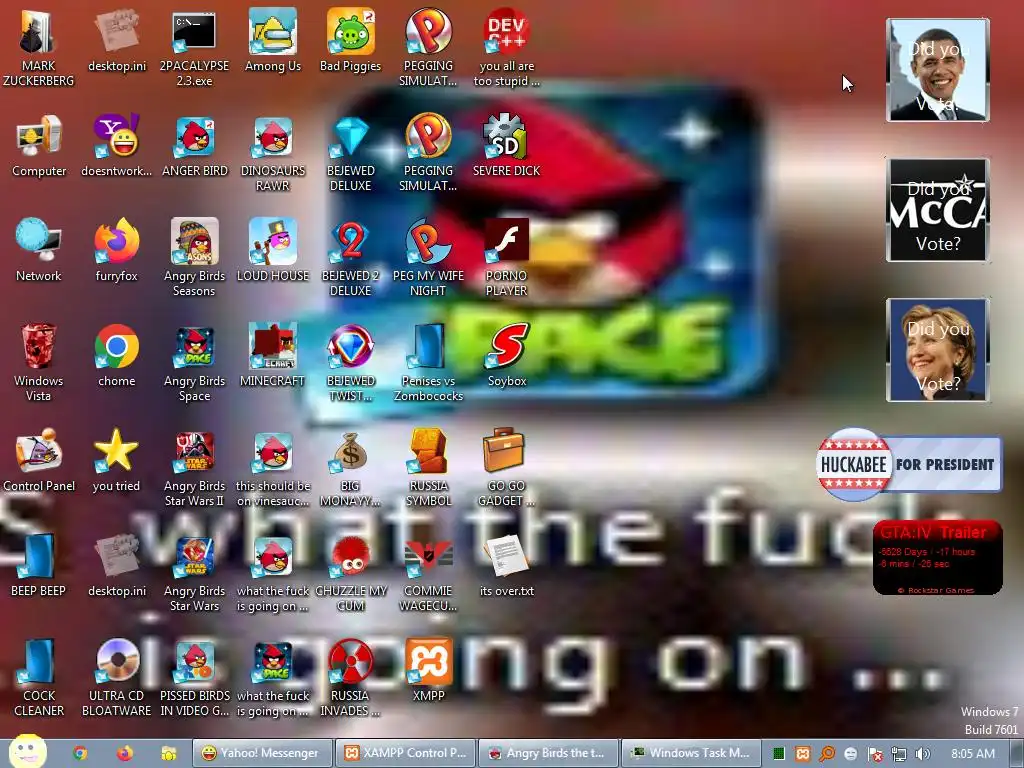
Task: Click the orange XAMPP tray icon
Action: click(x=803, y=754)
